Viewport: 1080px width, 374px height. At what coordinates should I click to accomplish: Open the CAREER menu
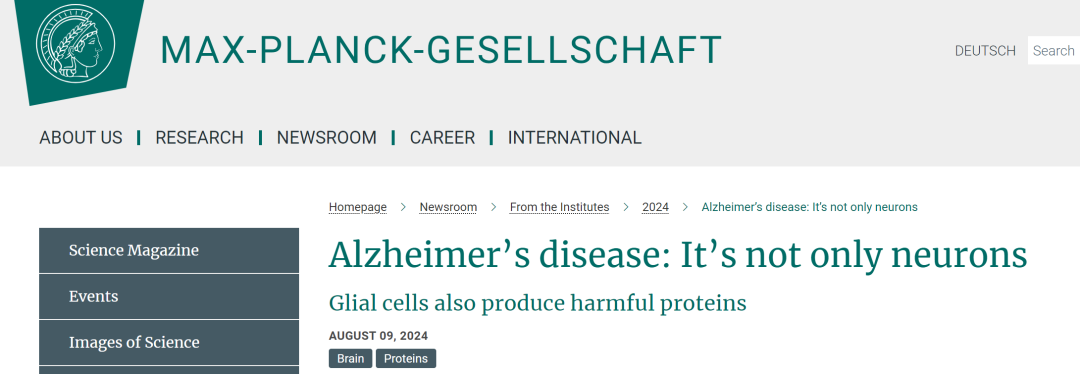click(442, 138)
